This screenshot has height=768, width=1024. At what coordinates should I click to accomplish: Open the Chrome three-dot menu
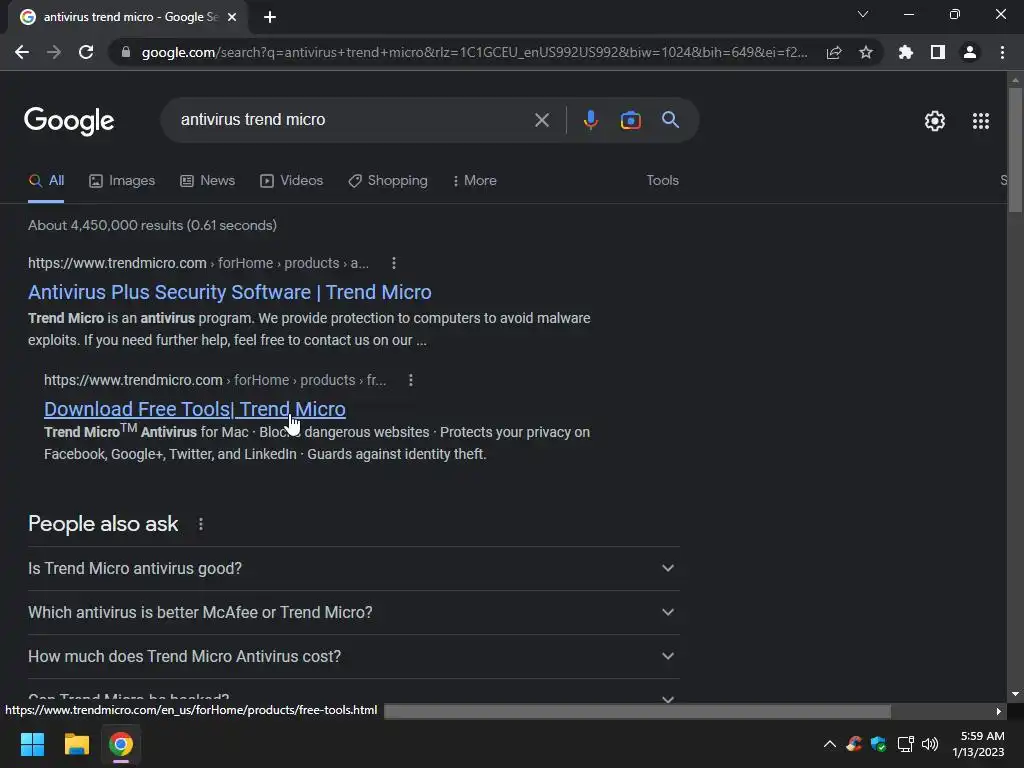1002,52
